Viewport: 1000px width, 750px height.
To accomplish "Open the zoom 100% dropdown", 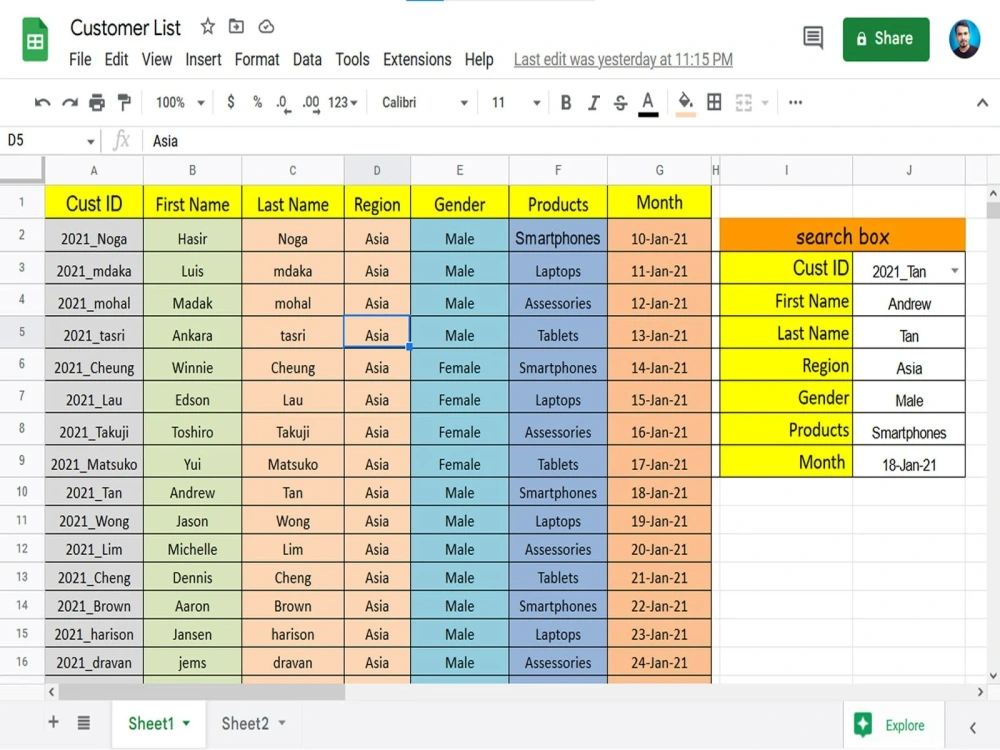I will [180, 103].
